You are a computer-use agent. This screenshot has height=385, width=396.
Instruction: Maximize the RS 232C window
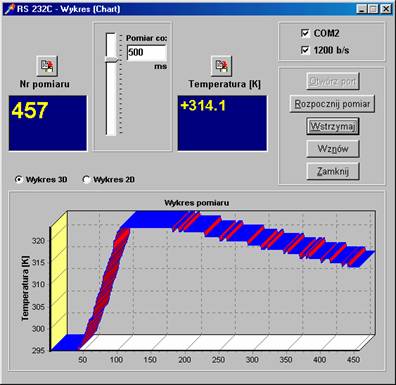coord(373,9)
